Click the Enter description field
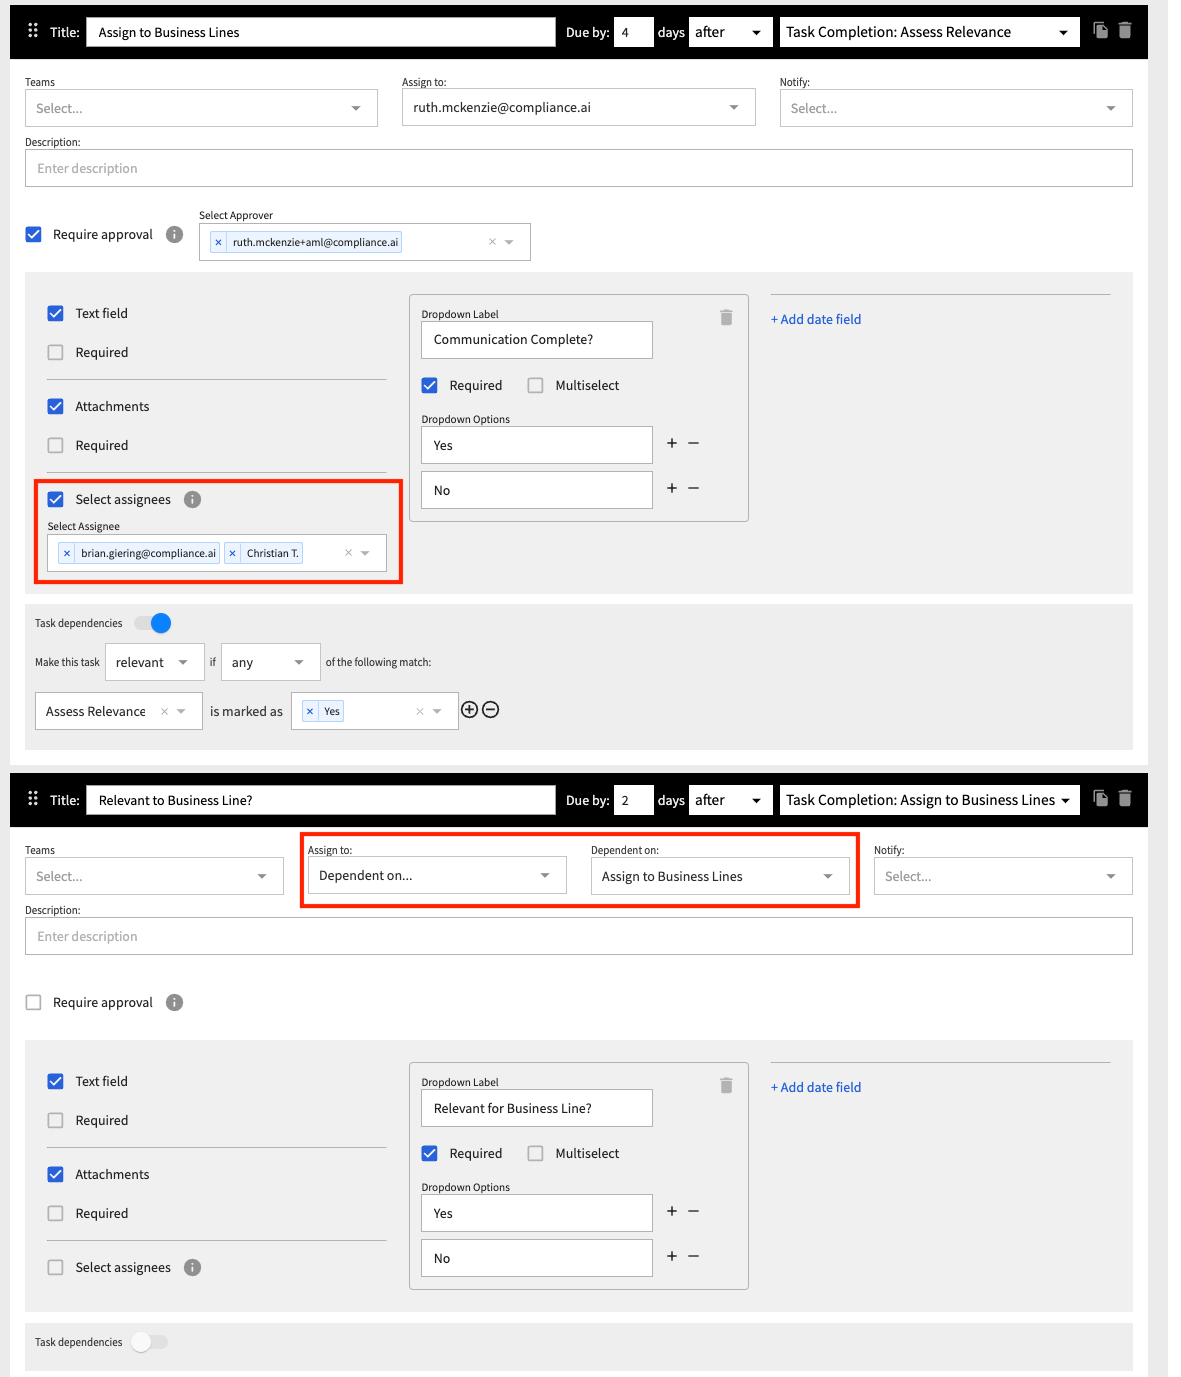 pyautogui.click(x=578, y=168)
